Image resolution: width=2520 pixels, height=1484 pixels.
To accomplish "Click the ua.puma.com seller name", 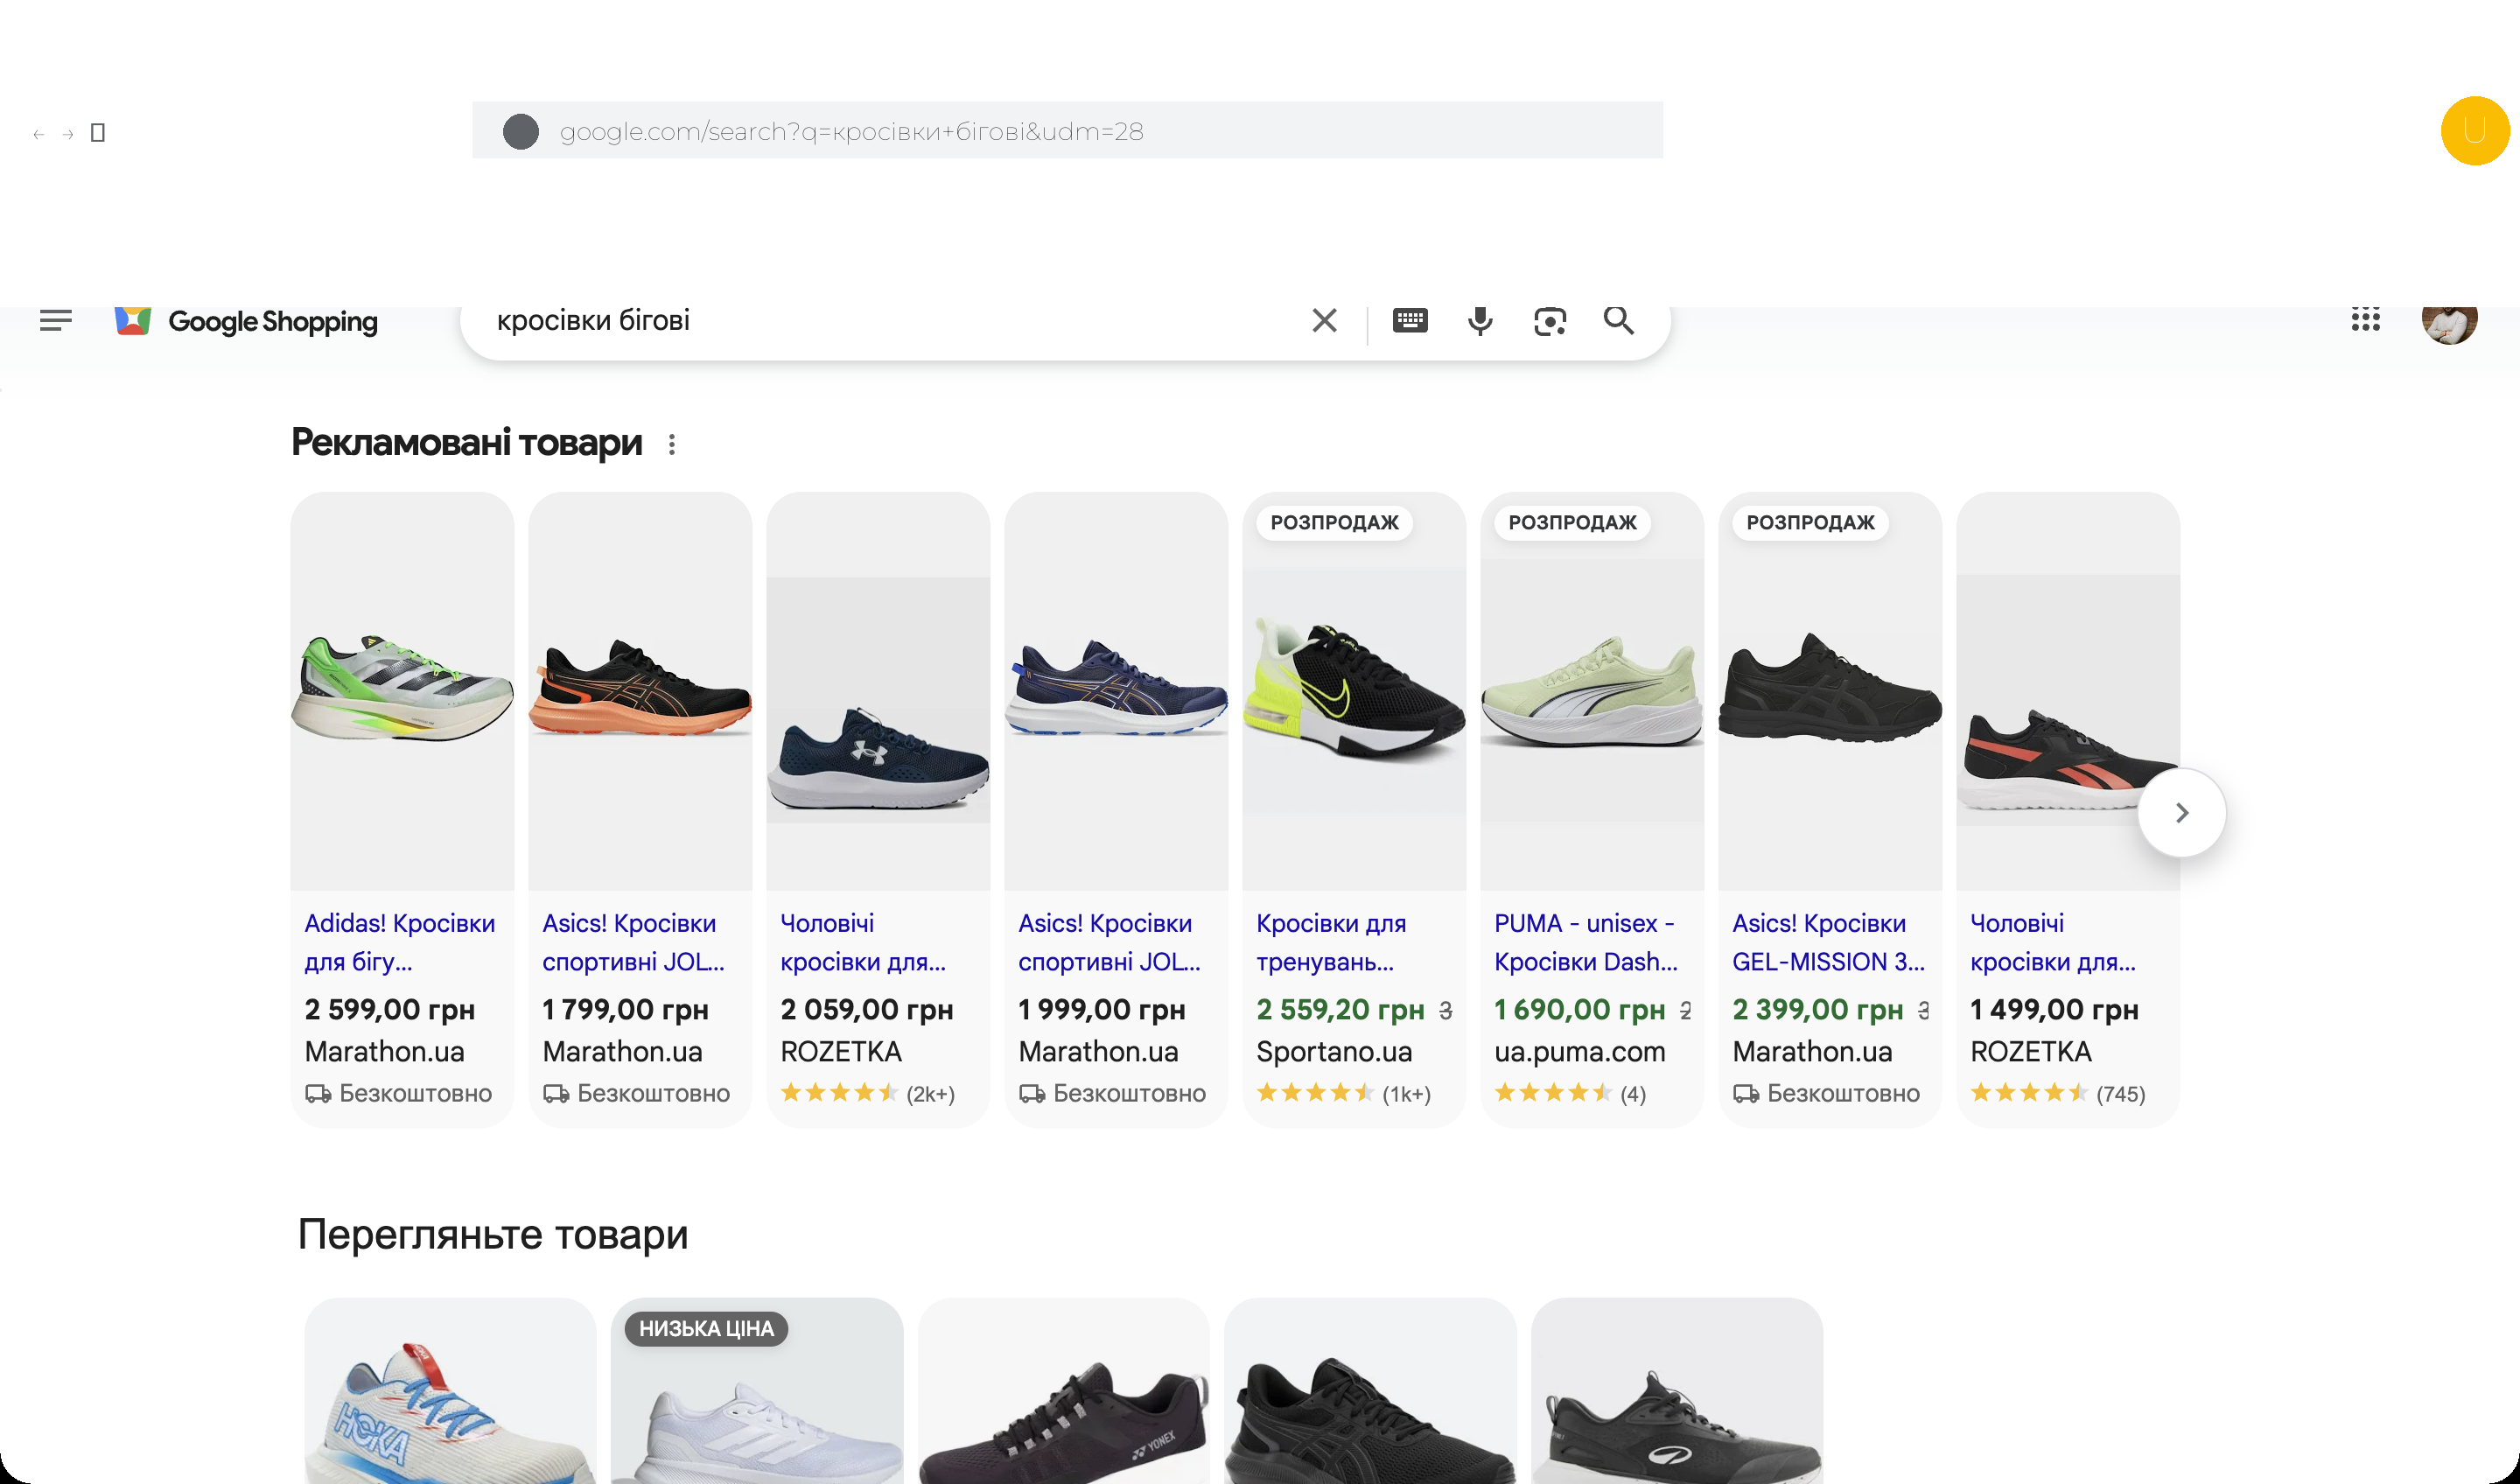I will pyautogui.click(x=1580, y=1051).
